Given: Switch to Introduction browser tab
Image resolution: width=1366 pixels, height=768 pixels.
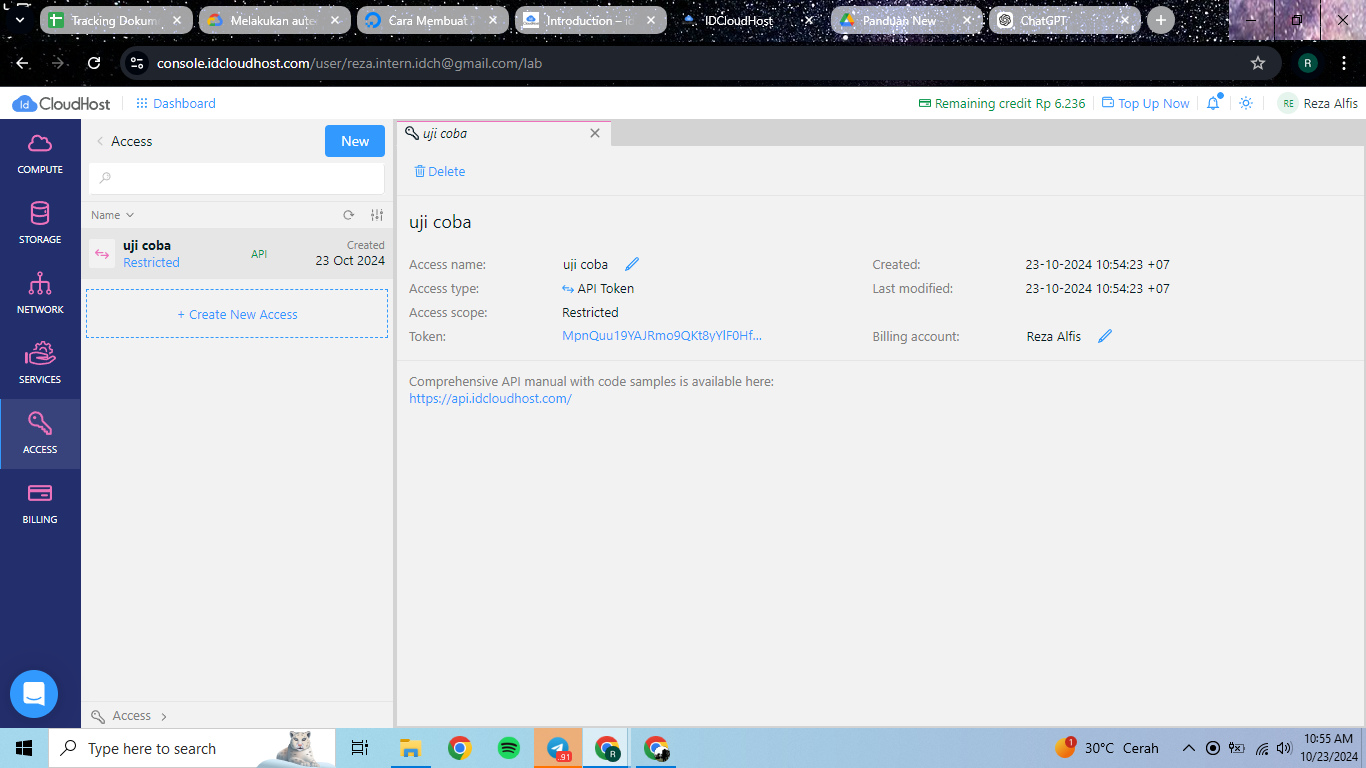Looking at the screenshot, I should 590,20.
